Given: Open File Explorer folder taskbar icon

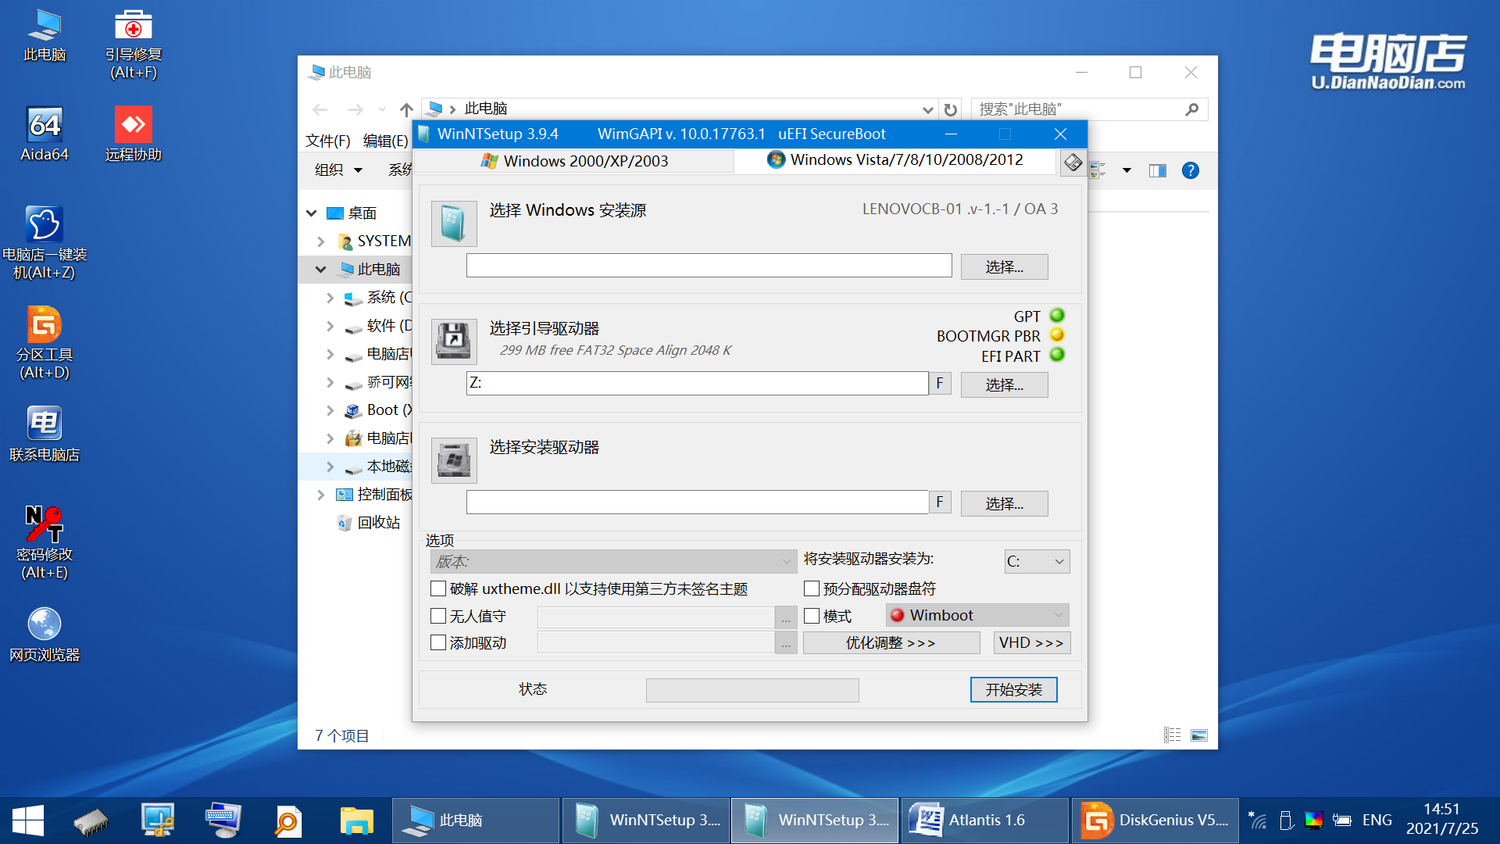Looking at the screenshot, I should coord(356,821).
